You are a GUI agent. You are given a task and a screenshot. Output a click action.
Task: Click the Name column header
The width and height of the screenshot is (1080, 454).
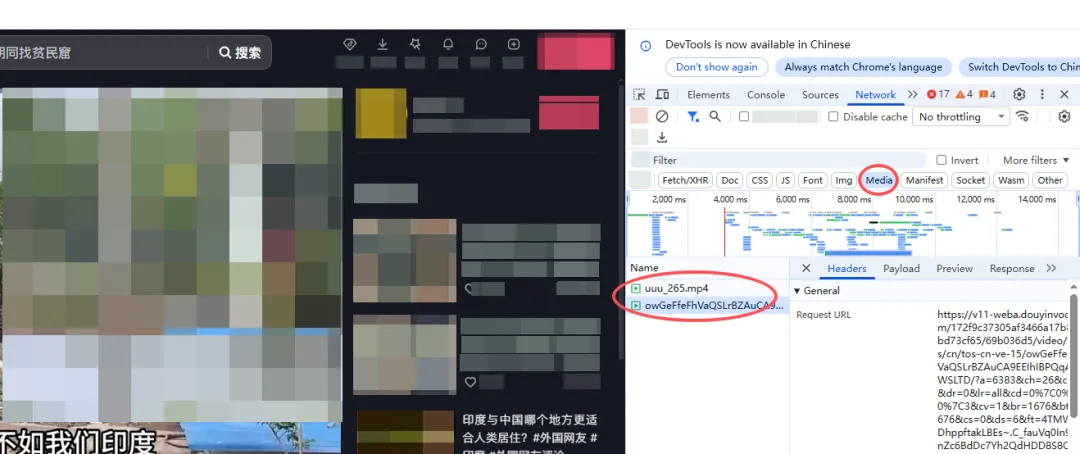click(x=707, y=268)
